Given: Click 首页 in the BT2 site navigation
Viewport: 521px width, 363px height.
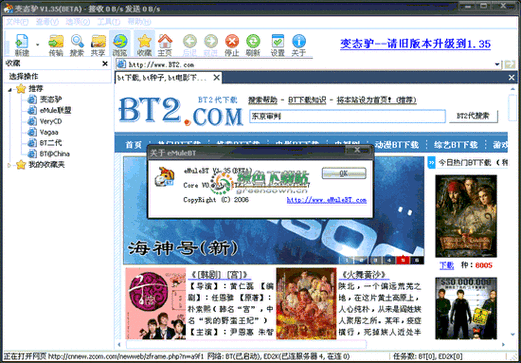Looking at the screenshot, I should (x=134, y=145).
